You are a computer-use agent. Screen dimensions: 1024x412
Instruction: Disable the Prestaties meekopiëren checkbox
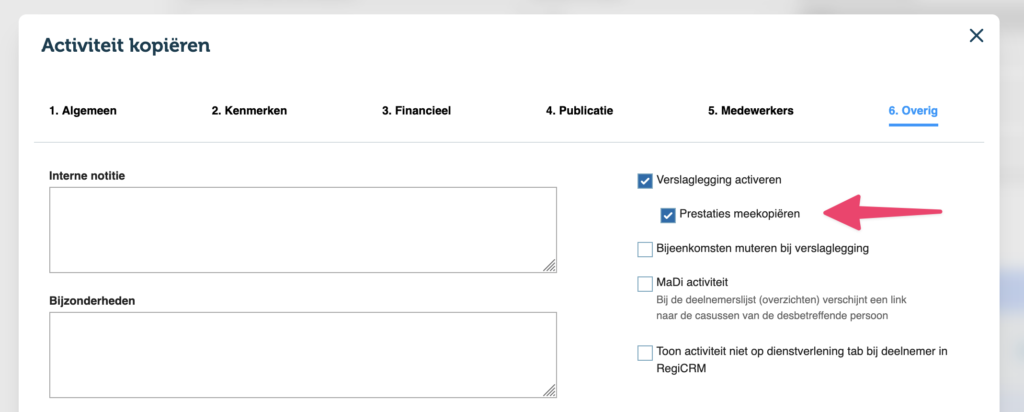(x=668, y=214)
